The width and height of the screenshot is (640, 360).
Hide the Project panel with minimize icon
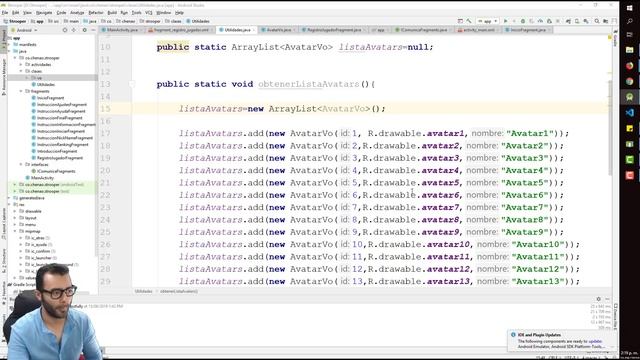93,30
